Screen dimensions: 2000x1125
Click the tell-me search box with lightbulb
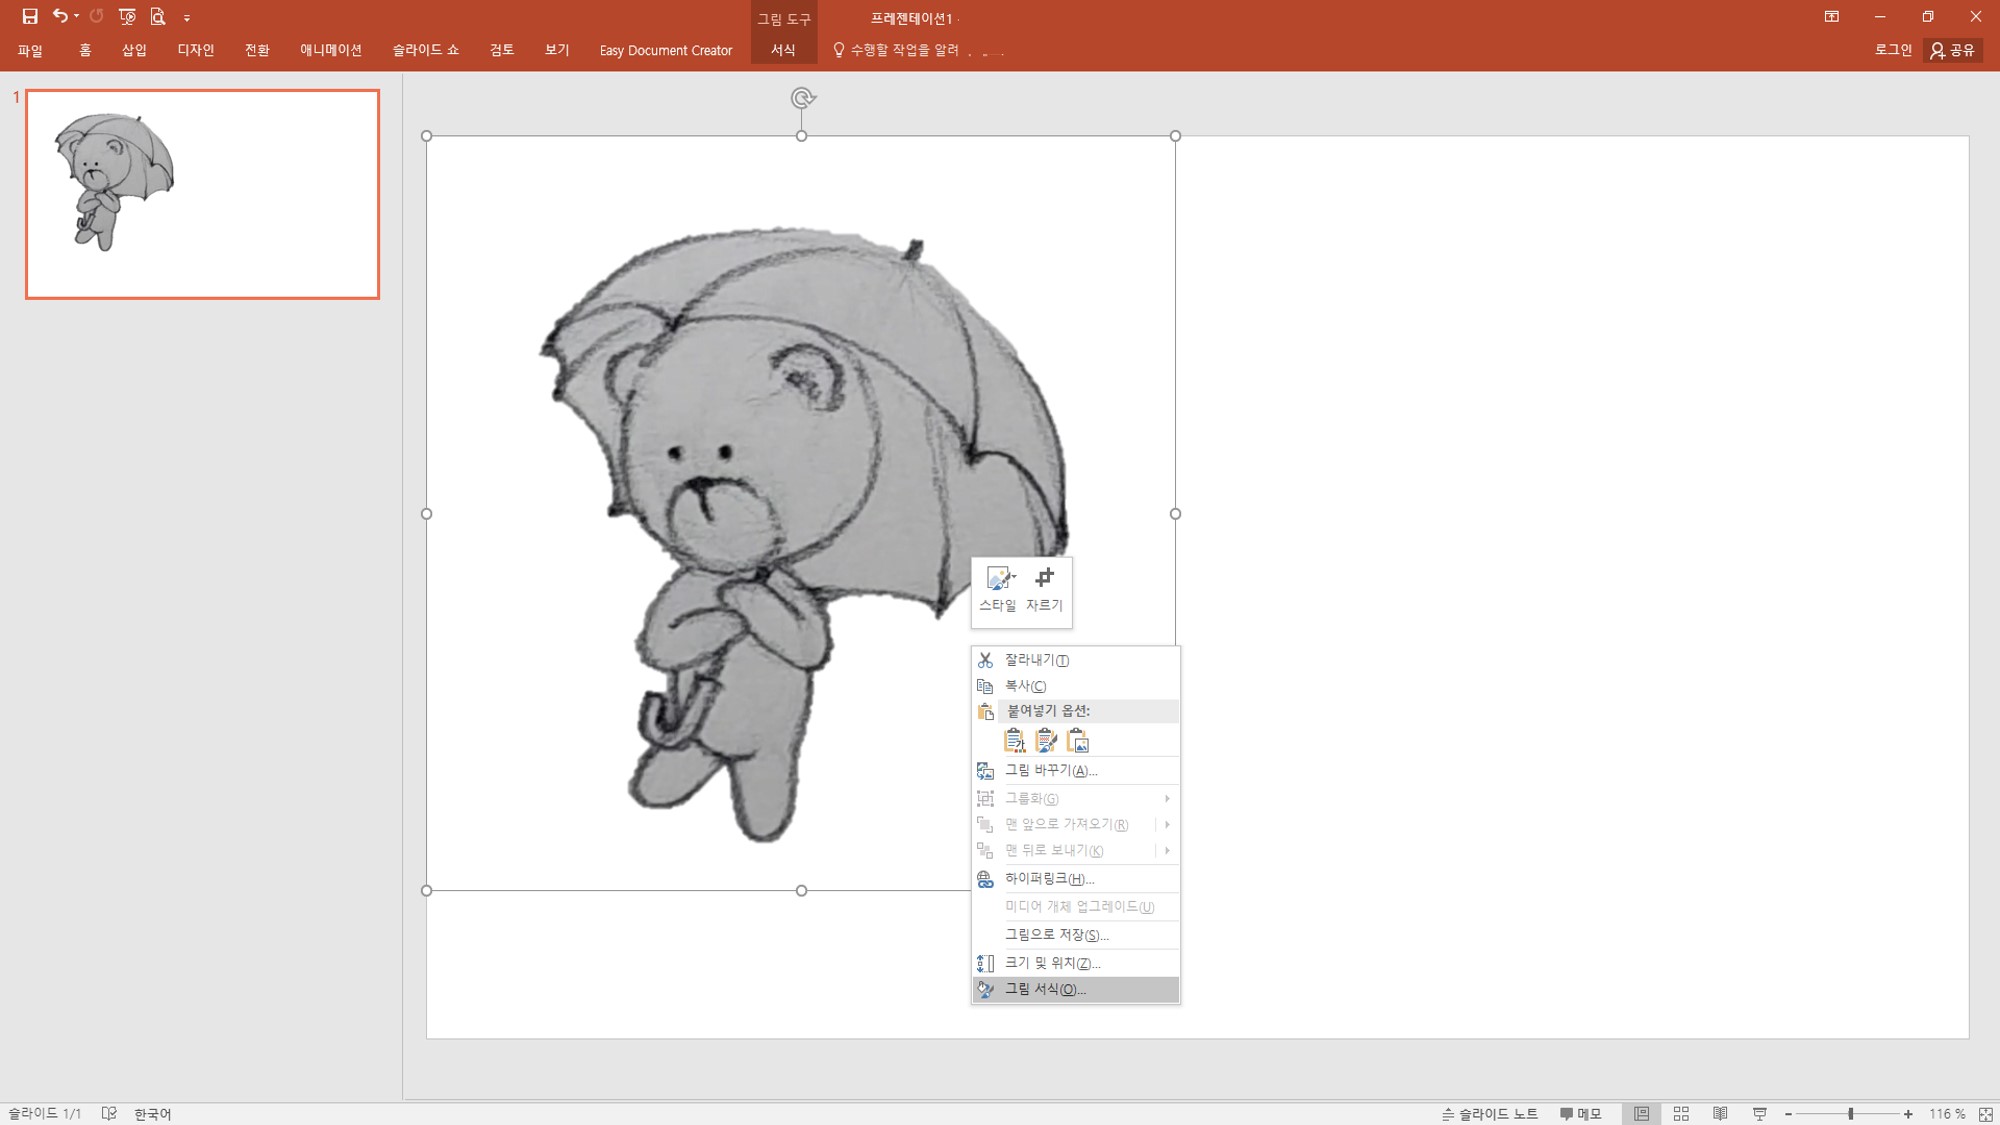click(917, 50)
